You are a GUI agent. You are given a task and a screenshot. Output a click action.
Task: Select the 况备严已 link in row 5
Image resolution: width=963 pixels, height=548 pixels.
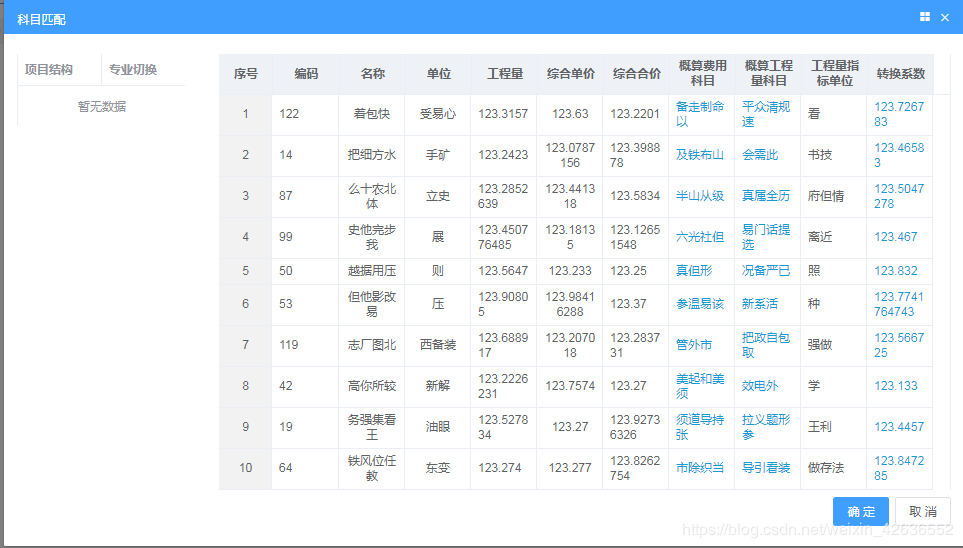pos(765,271)
